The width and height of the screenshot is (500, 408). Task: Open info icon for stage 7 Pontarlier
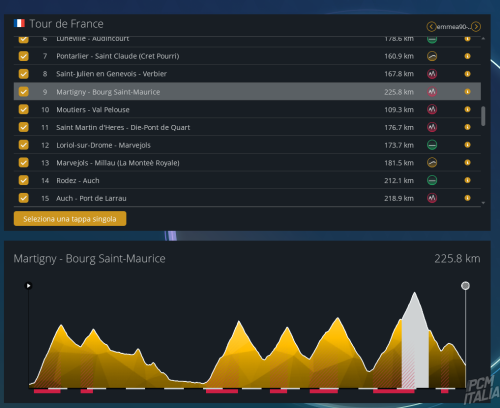pos(467,56)
